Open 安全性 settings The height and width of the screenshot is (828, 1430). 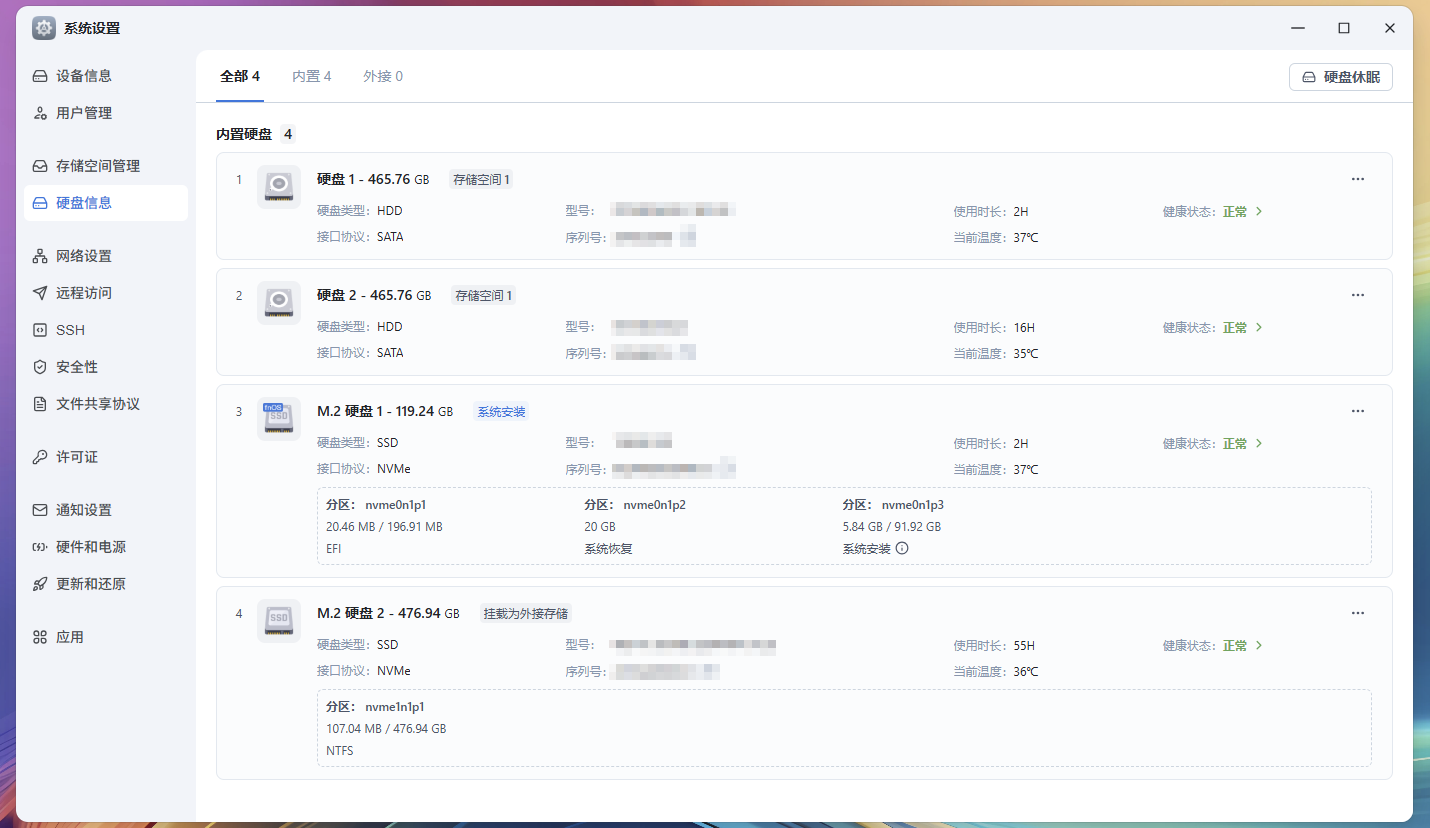pos(106,367)
